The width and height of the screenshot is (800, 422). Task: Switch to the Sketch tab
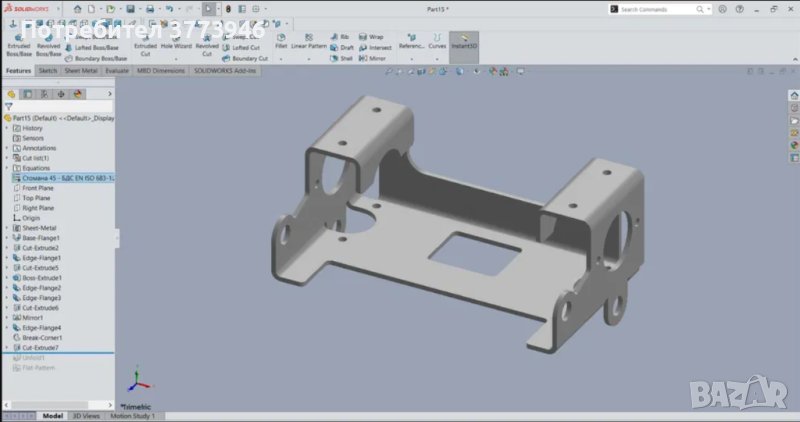point(48,72)
